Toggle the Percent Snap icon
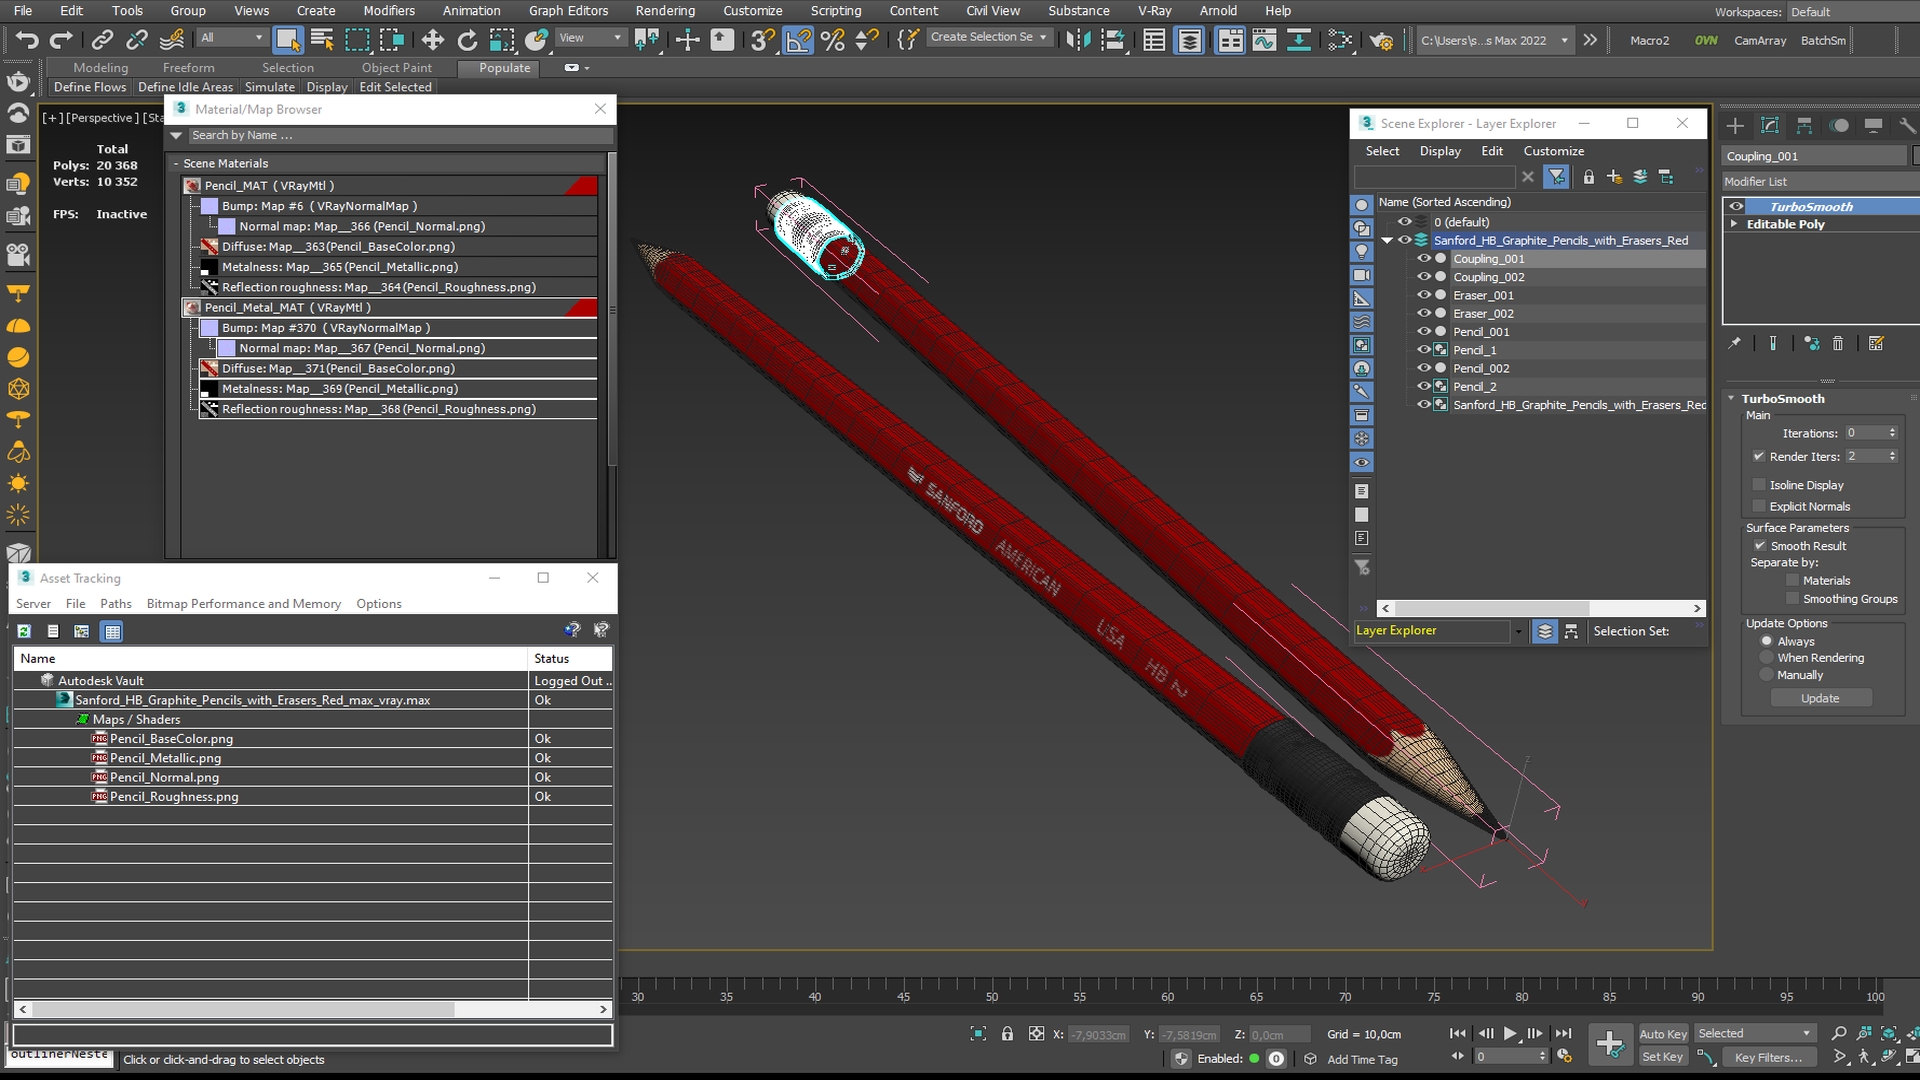Viewport: 1920px width, 1080px height. [832, 40]
